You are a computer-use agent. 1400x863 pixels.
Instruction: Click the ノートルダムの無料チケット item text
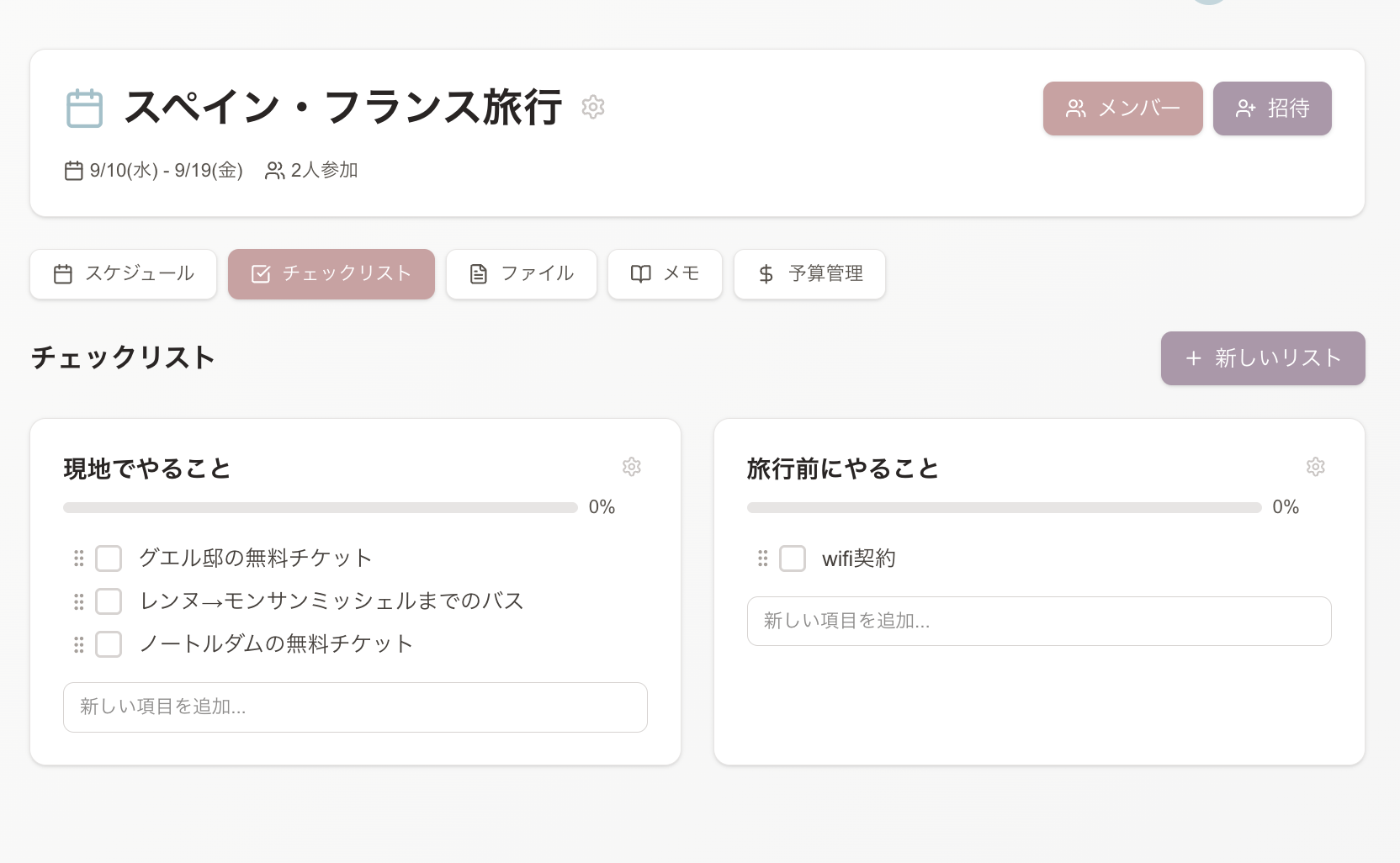click(276, 644)
